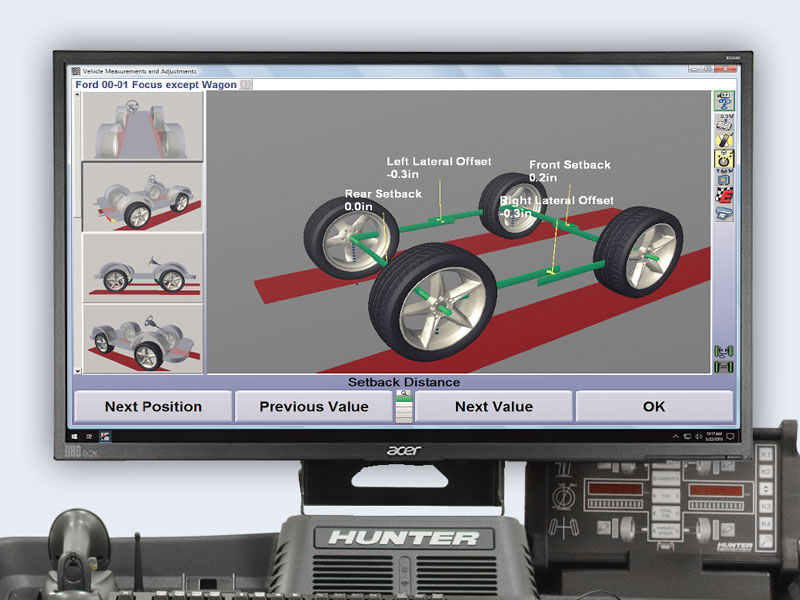Open the help question mark icon
The width and height of the screenshot is (800, 600).
point(722,103)
